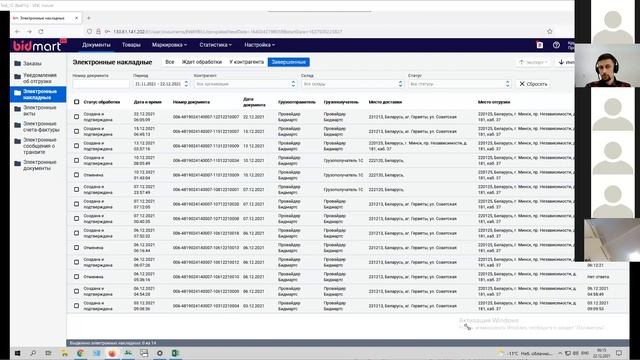Check the 10.12.2021 Создана и подтверждена row
640x360 pixels.
click(76, 160)
